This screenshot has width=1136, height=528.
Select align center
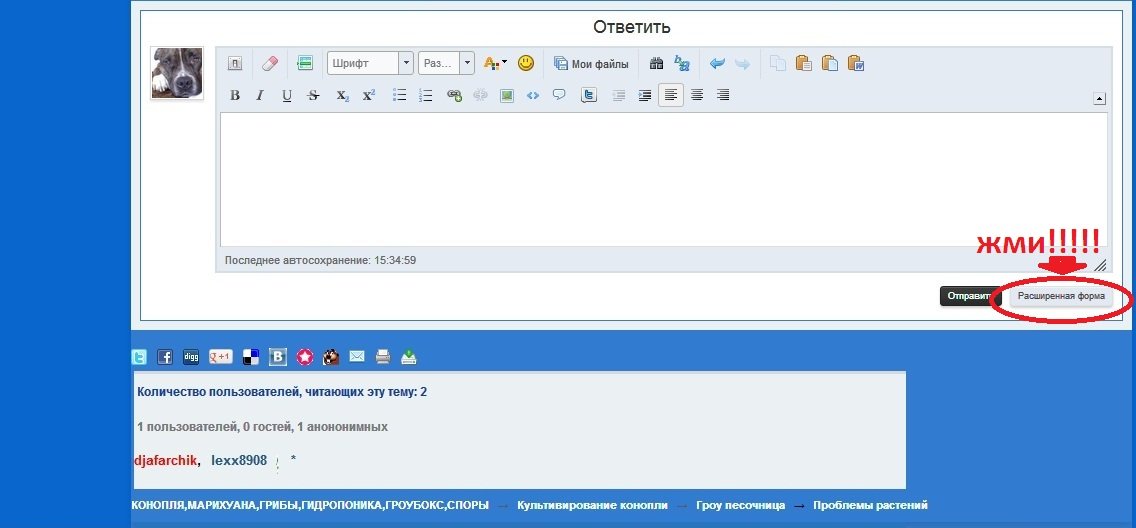(x=697, y=95)
